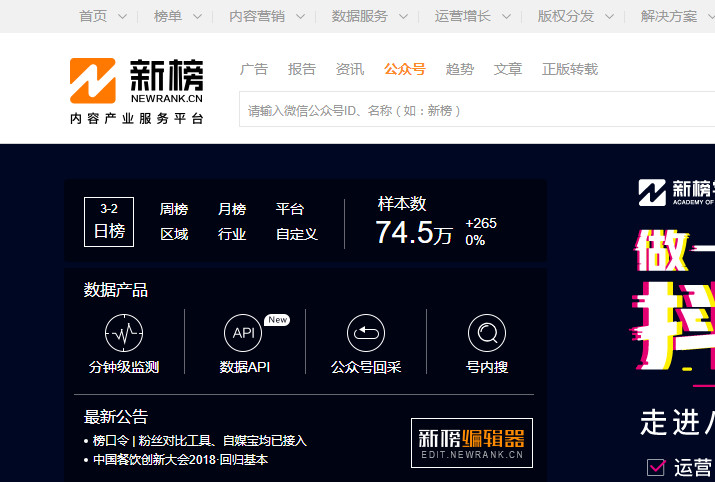This screenshot has height=482, width=715.
Task: Click the +265 change value
Action: tap(481, 223)
